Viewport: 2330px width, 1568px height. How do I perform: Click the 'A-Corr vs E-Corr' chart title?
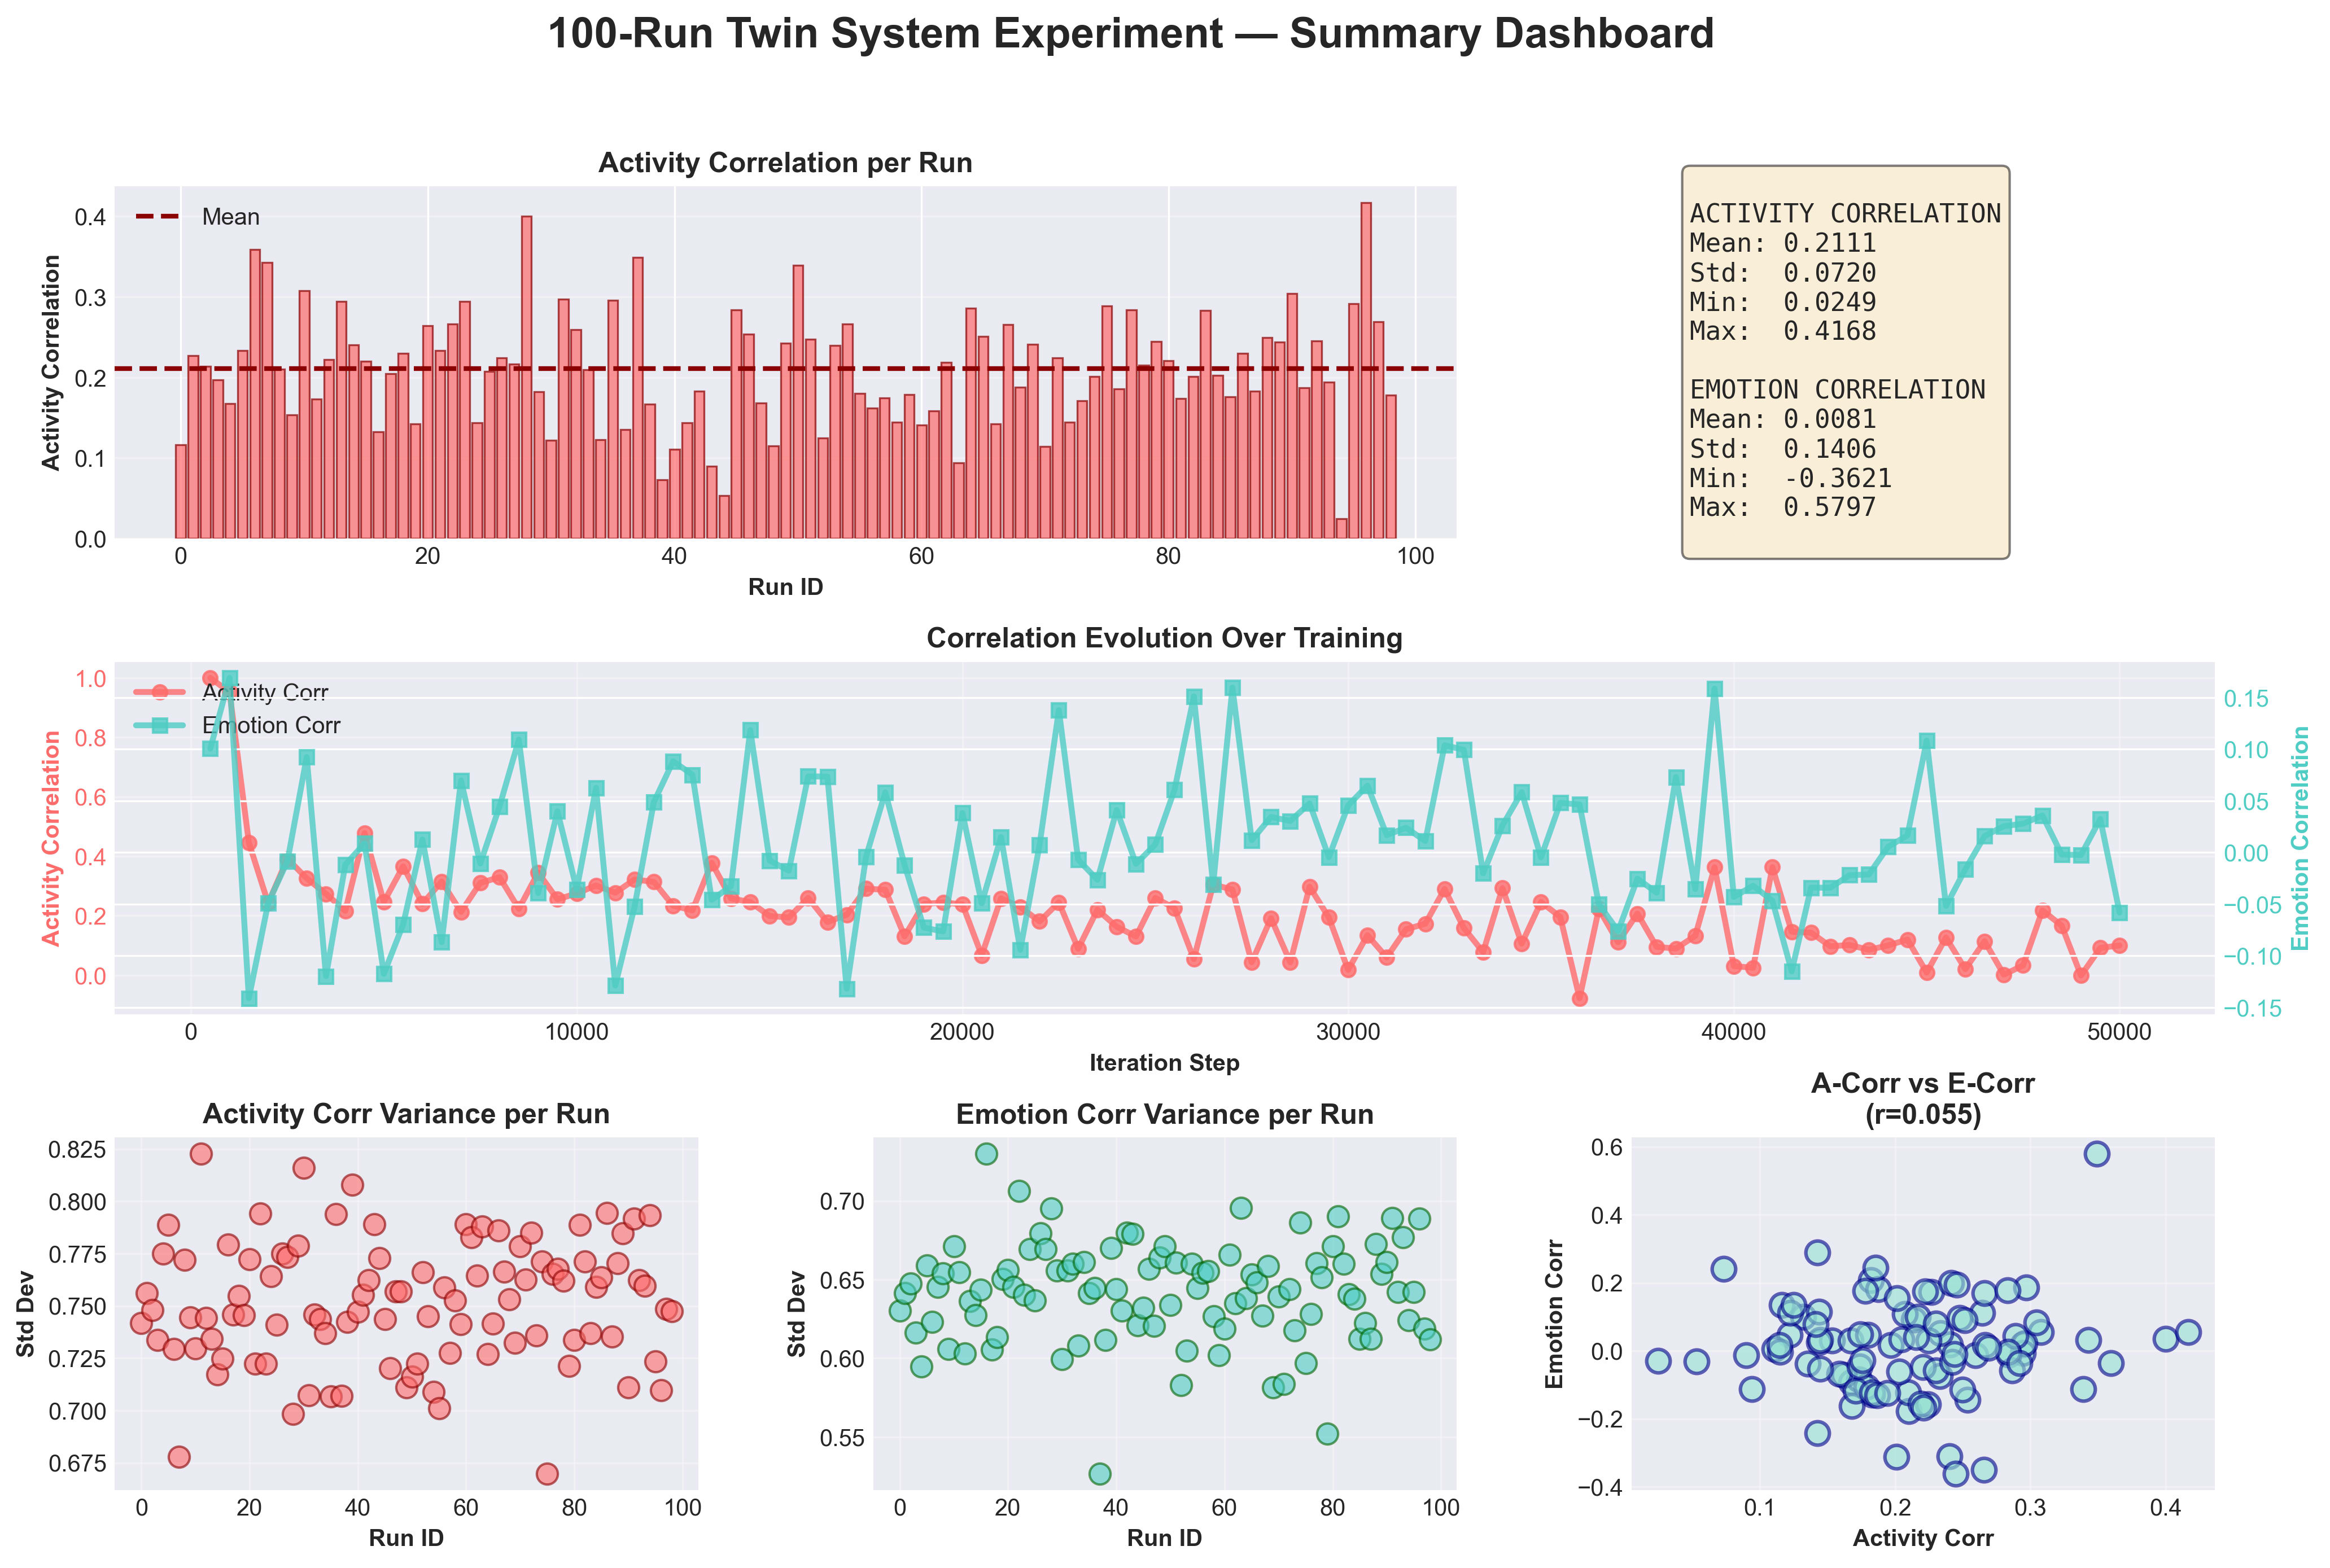(1922, 1084)
